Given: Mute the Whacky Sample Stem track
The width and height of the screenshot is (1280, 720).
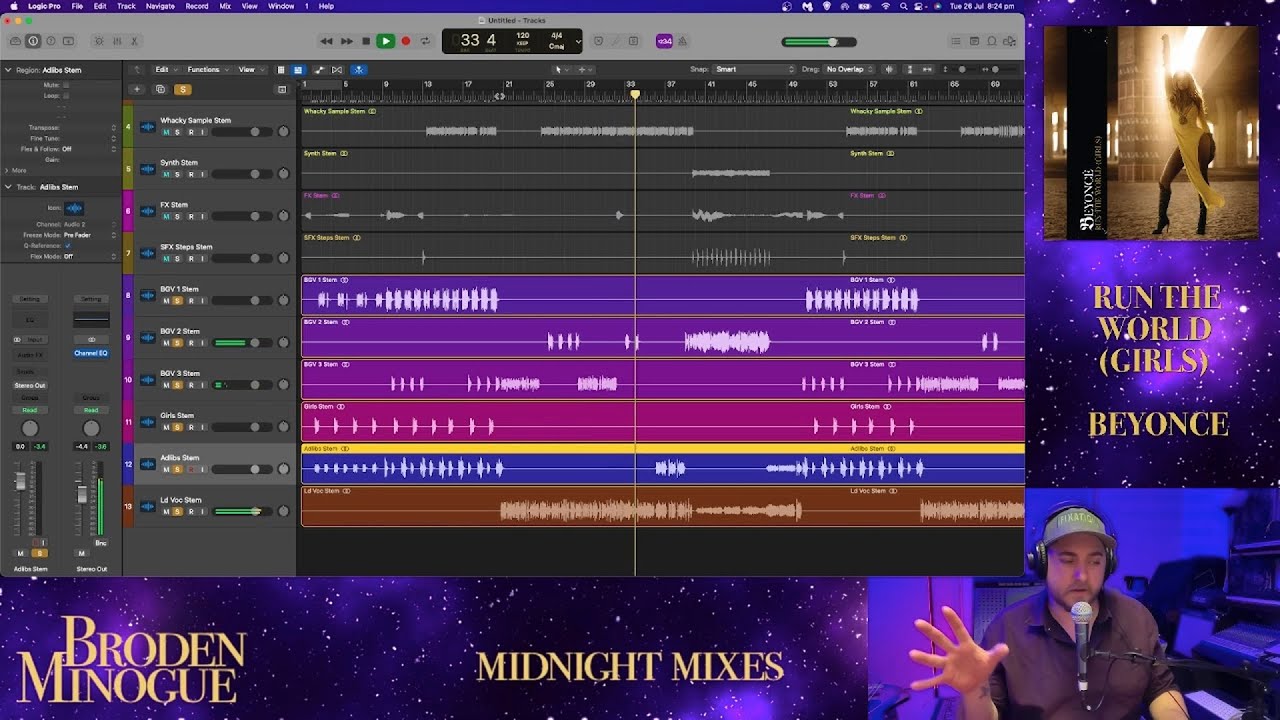Looking at the screenshot, I should pos(166,132).
